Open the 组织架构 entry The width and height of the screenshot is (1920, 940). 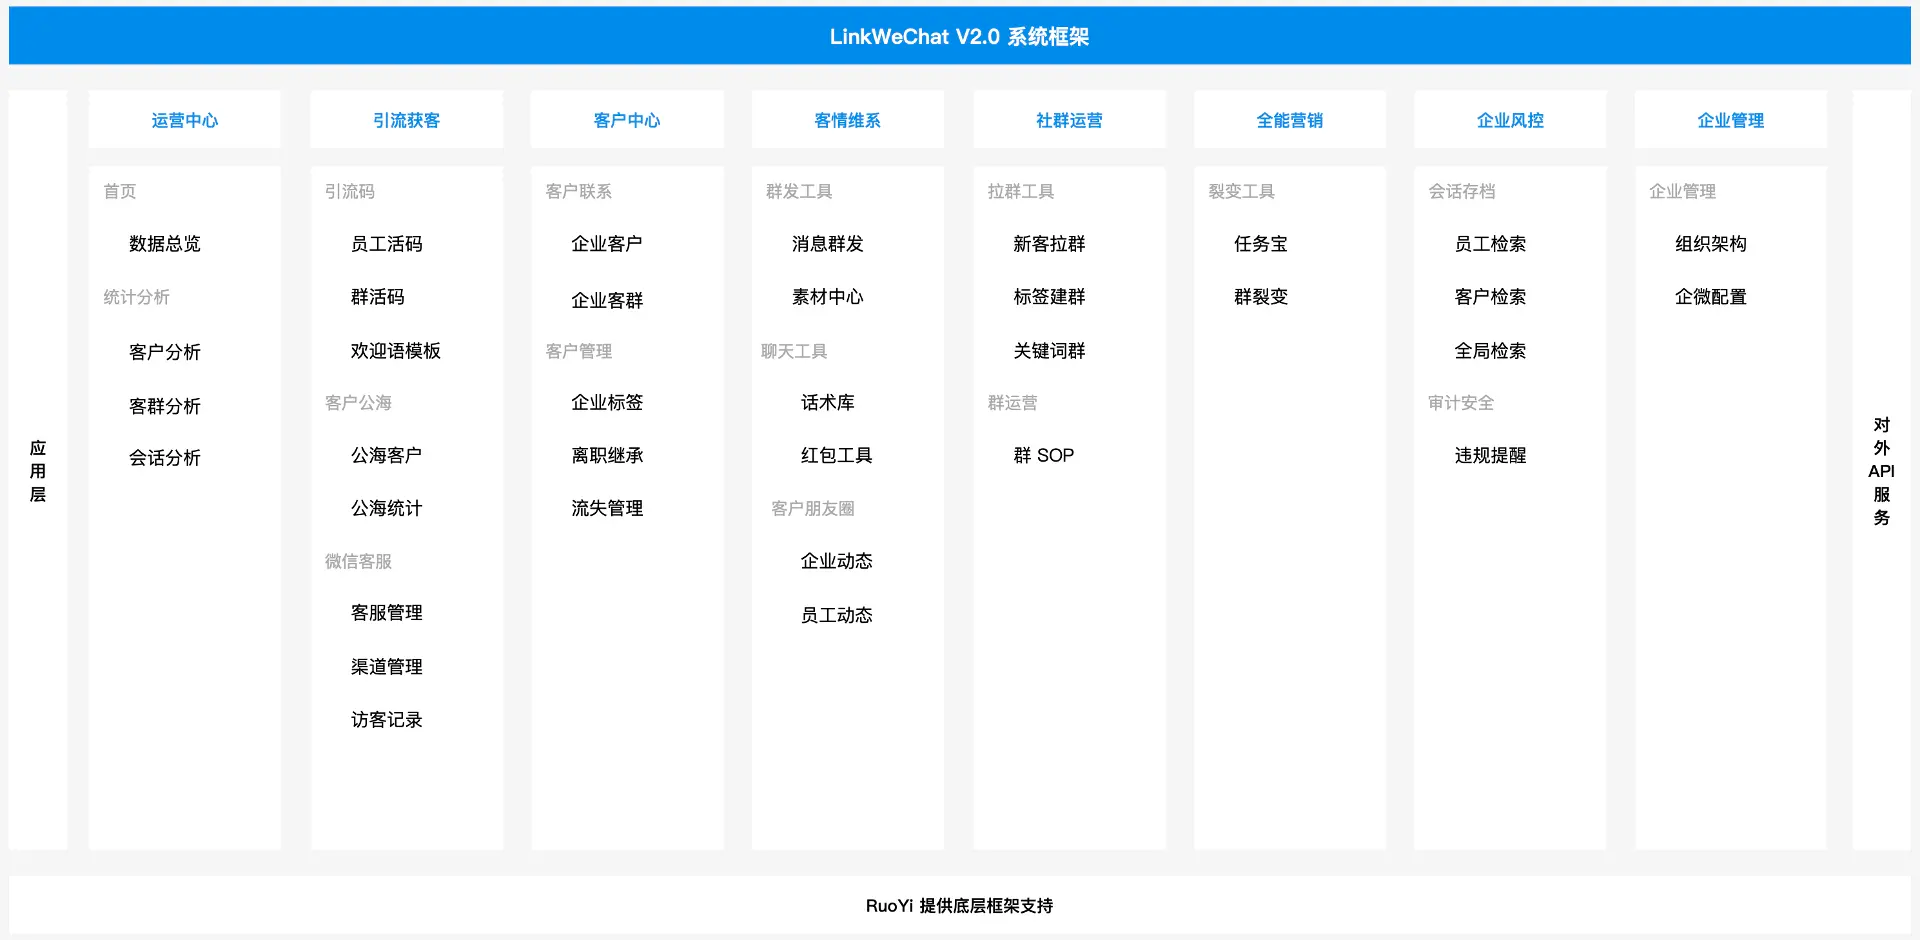[x=1711, y=244]
